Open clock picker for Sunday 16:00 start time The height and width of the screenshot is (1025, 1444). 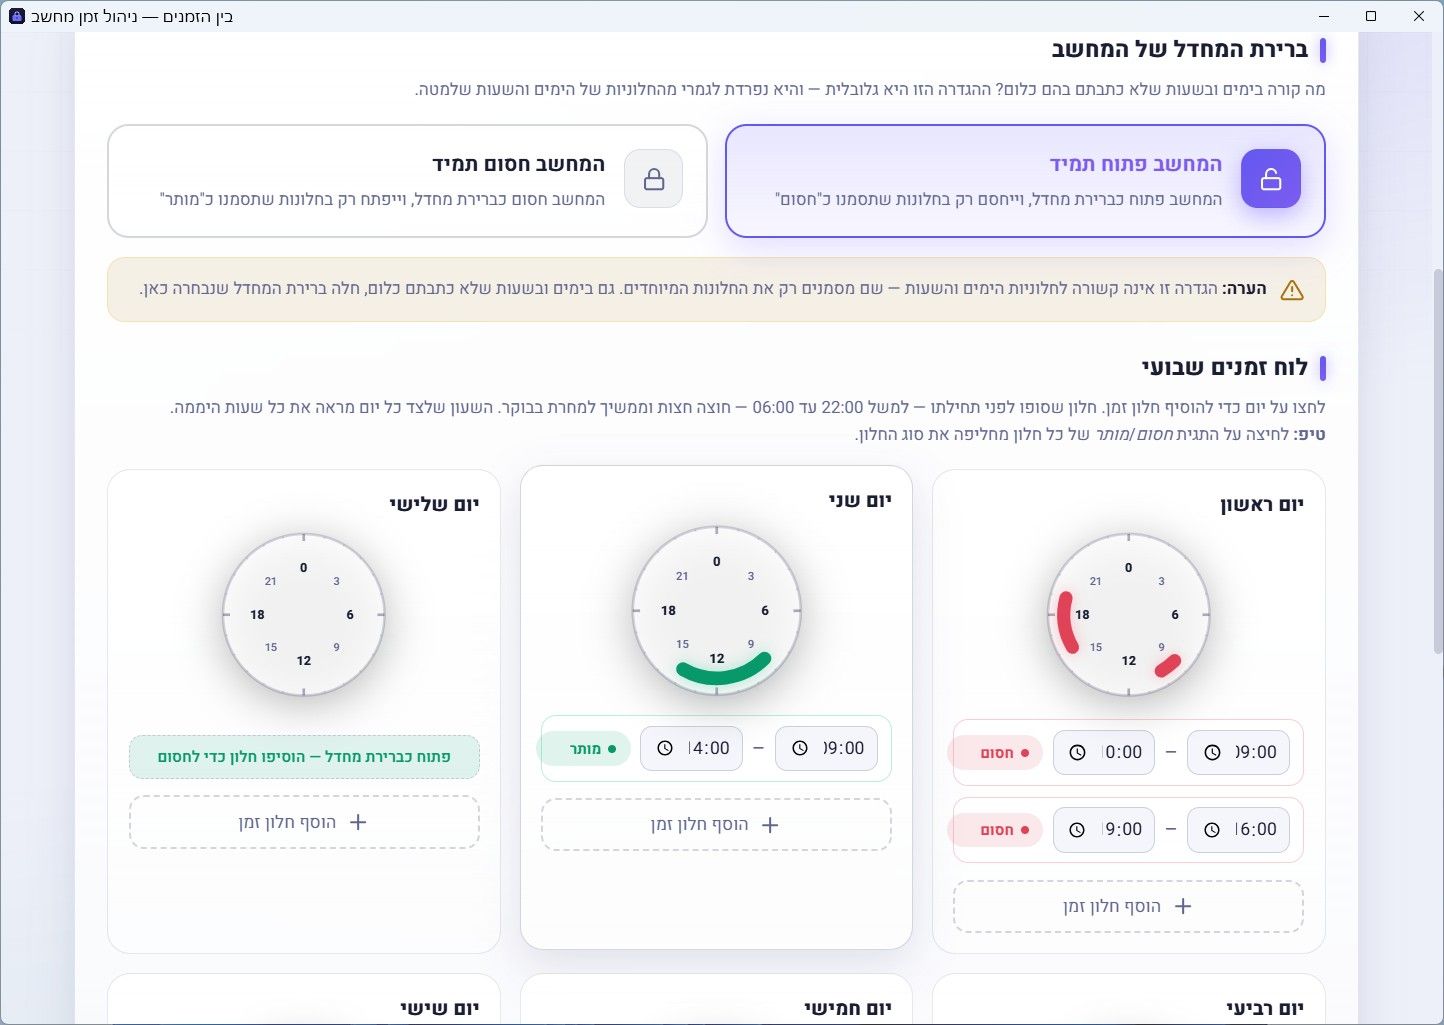coord(1212,829)
